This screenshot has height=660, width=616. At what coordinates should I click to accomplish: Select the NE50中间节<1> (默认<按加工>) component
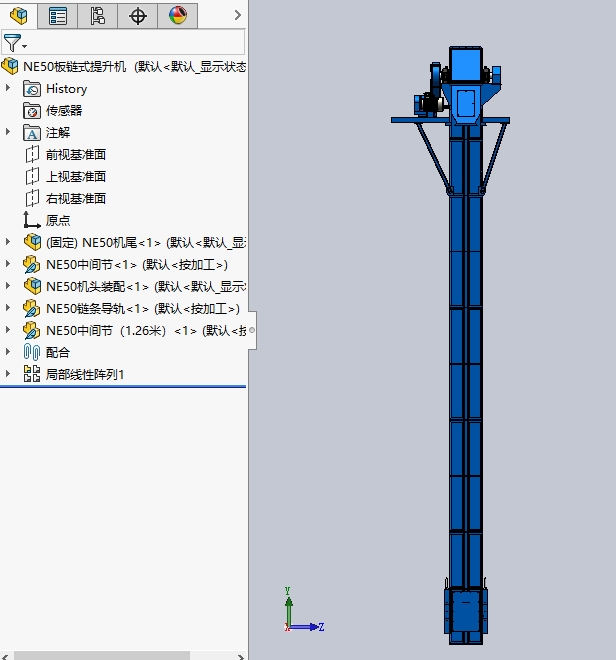[137, 264]
